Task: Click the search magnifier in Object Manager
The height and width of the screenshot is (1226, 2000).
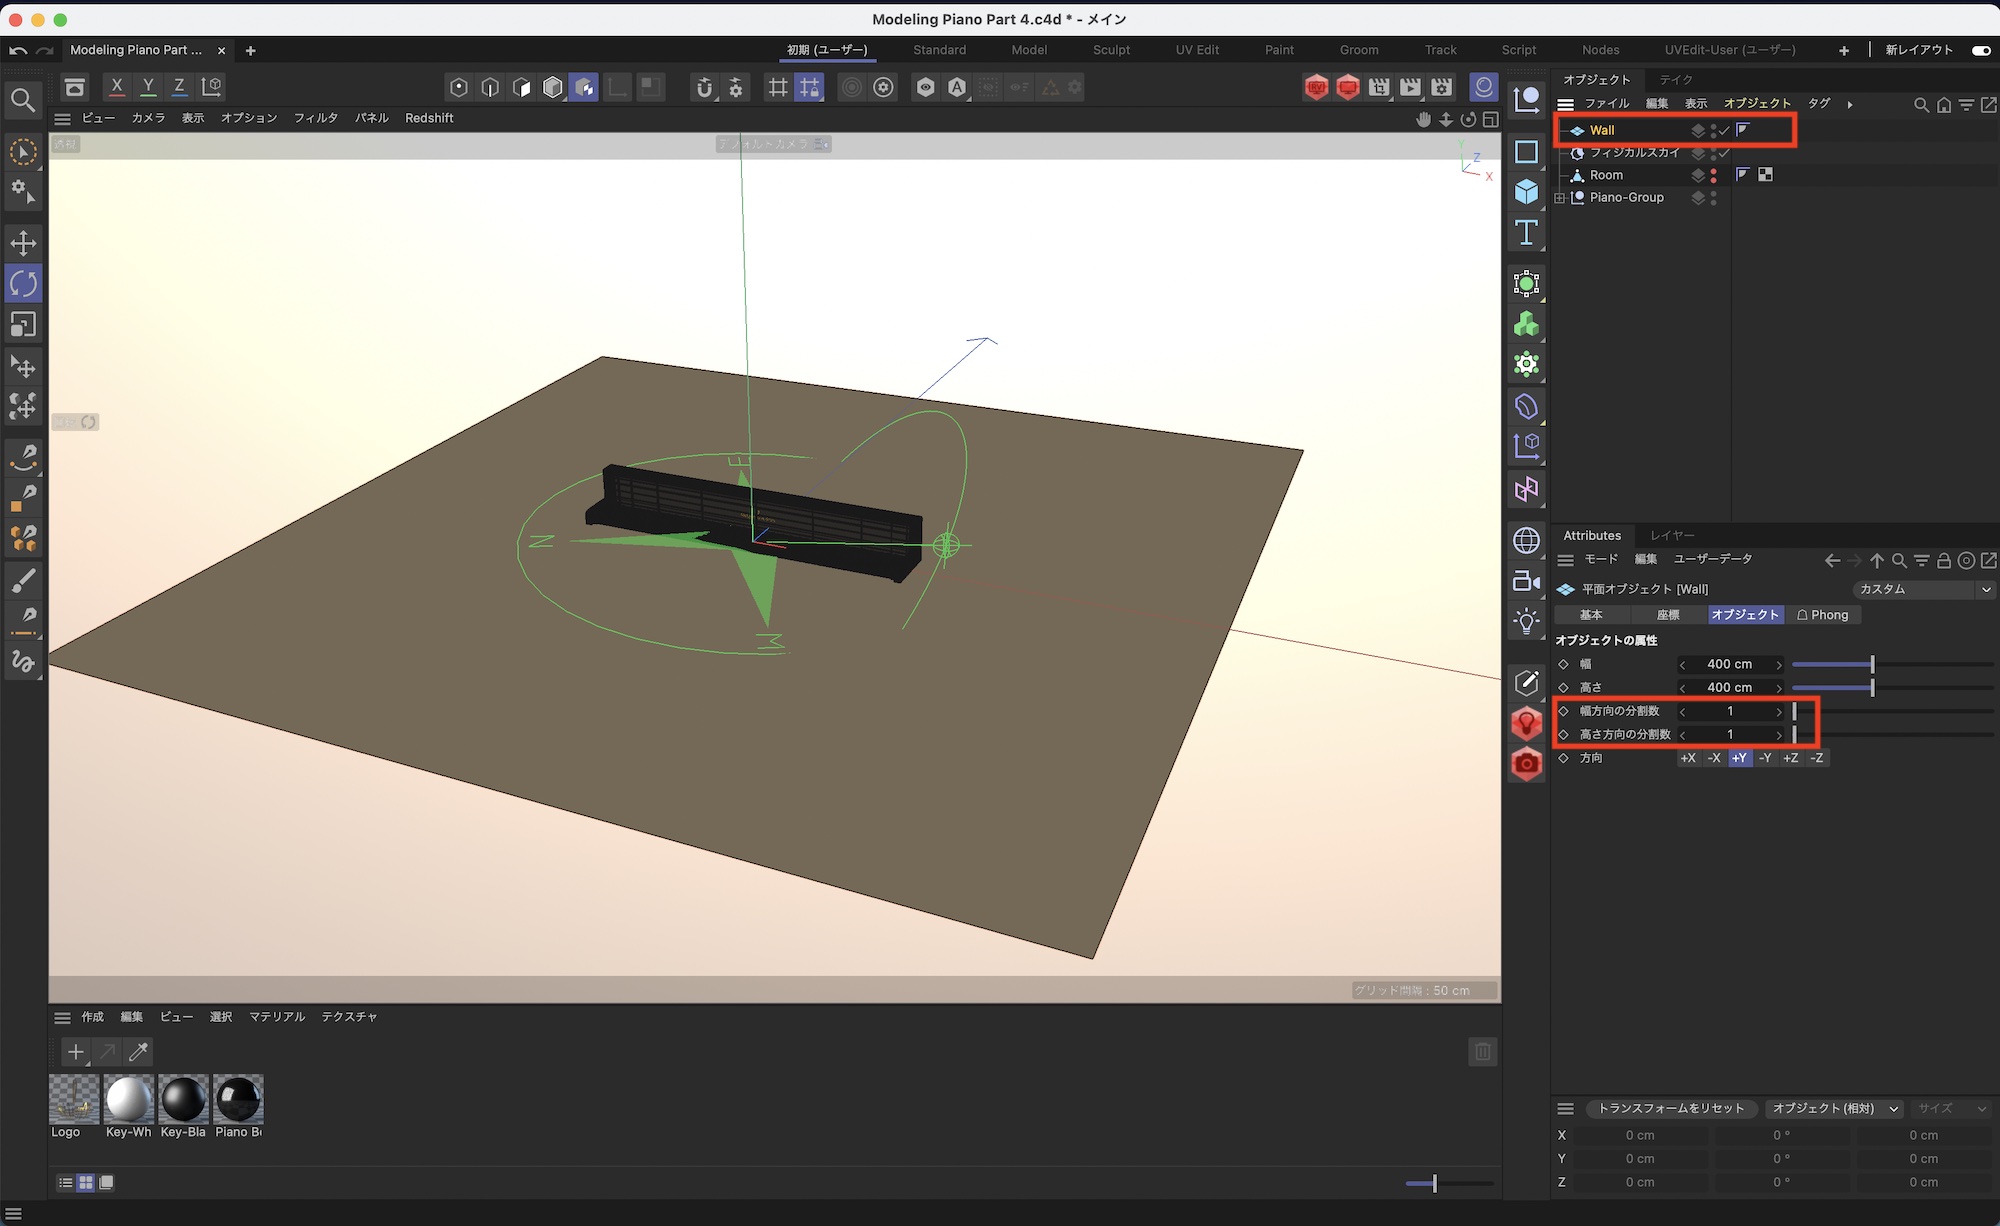Action: point(1920,105)
